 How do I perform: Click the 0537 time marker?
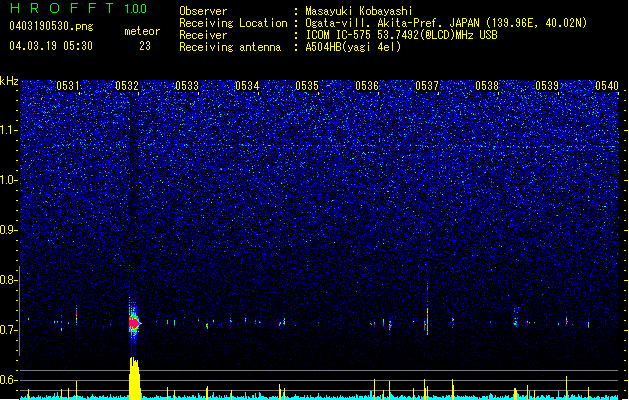click(x=427, y=86)
